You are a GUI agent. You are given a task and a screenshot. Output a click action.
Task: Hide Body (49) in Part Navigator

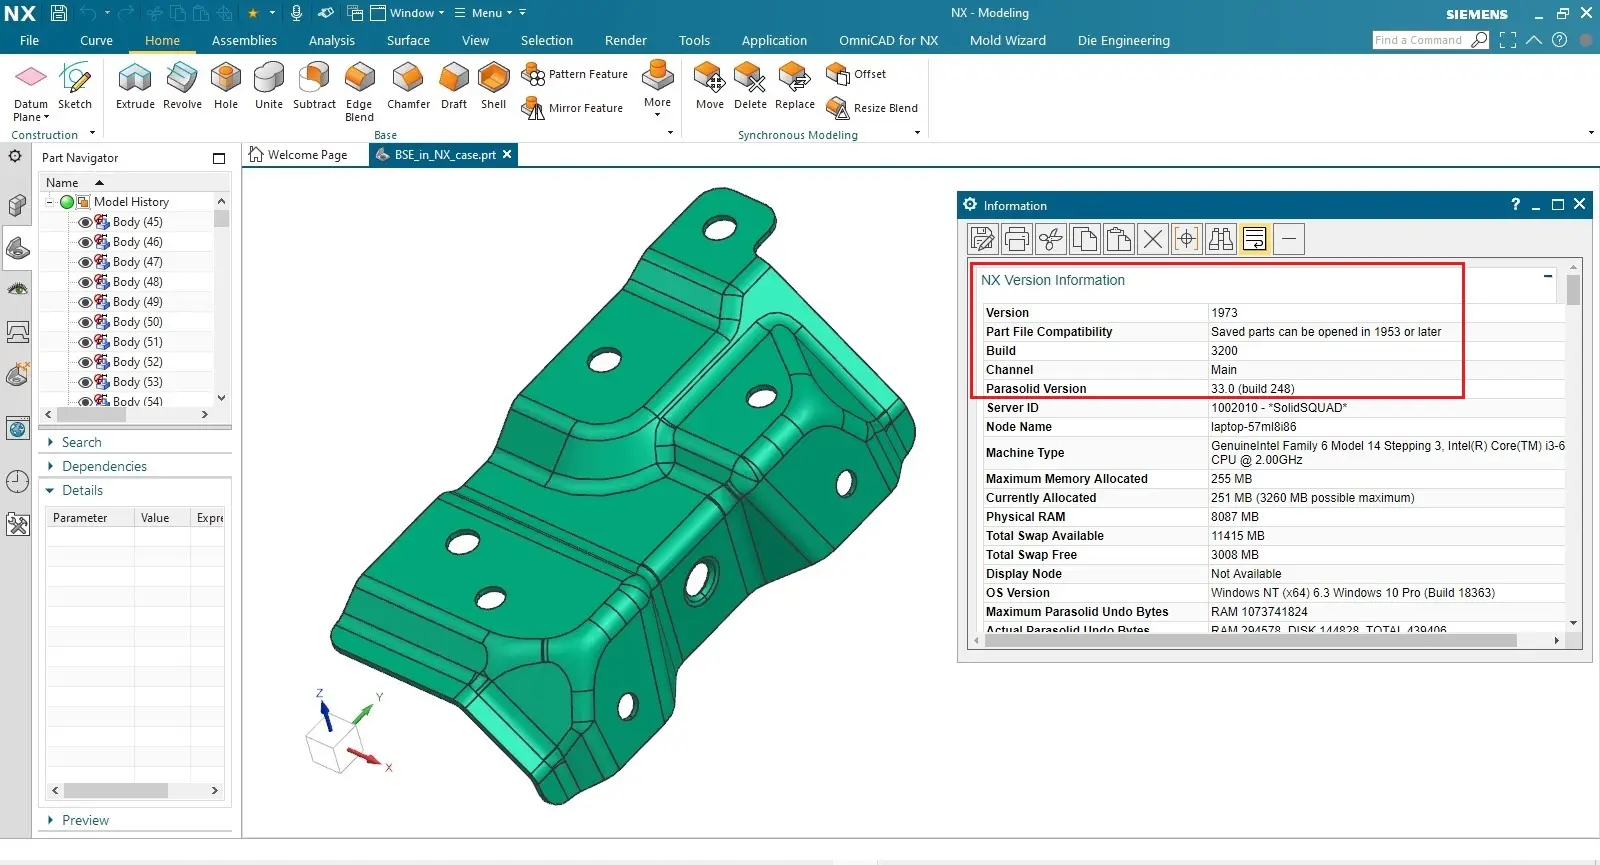coord(85,302)
